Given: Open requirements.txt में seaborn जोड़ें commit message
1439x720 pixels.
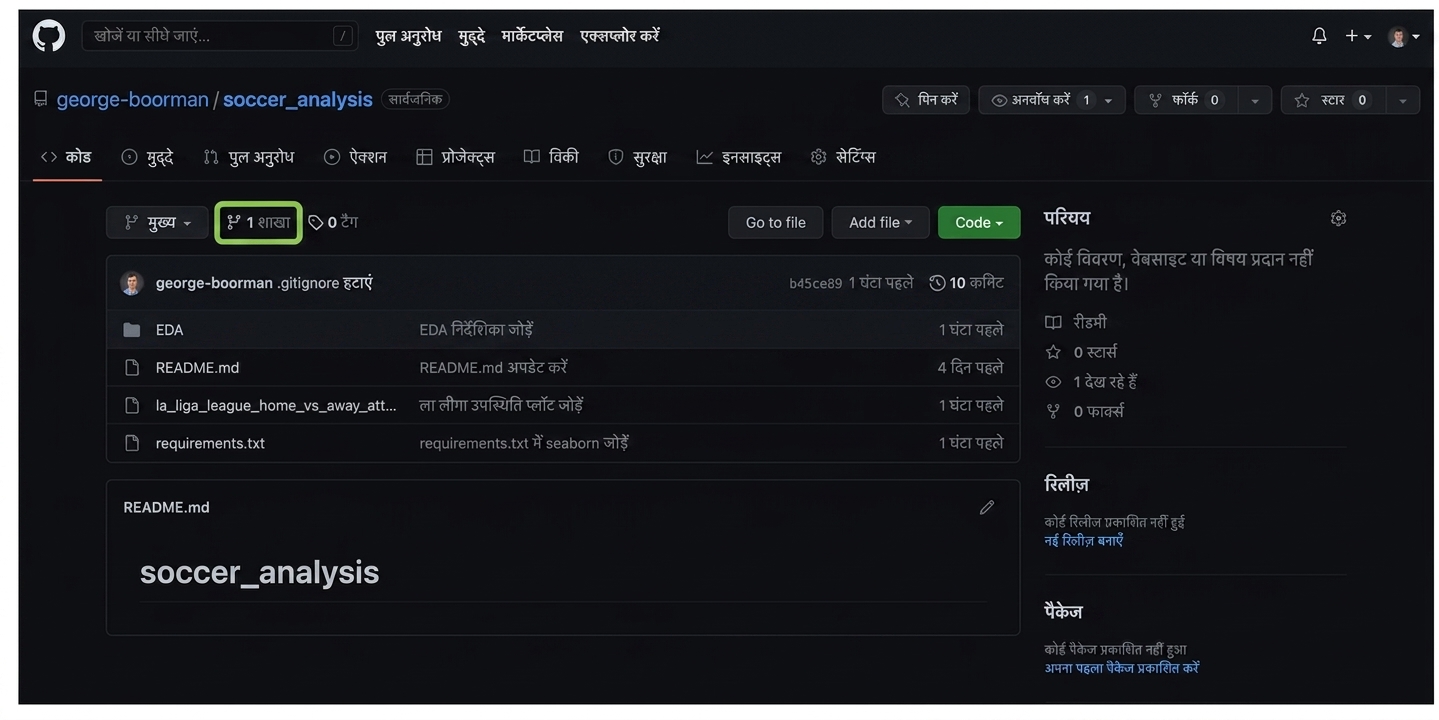Looking at the screenshot, I should click(x=524, y=443).
